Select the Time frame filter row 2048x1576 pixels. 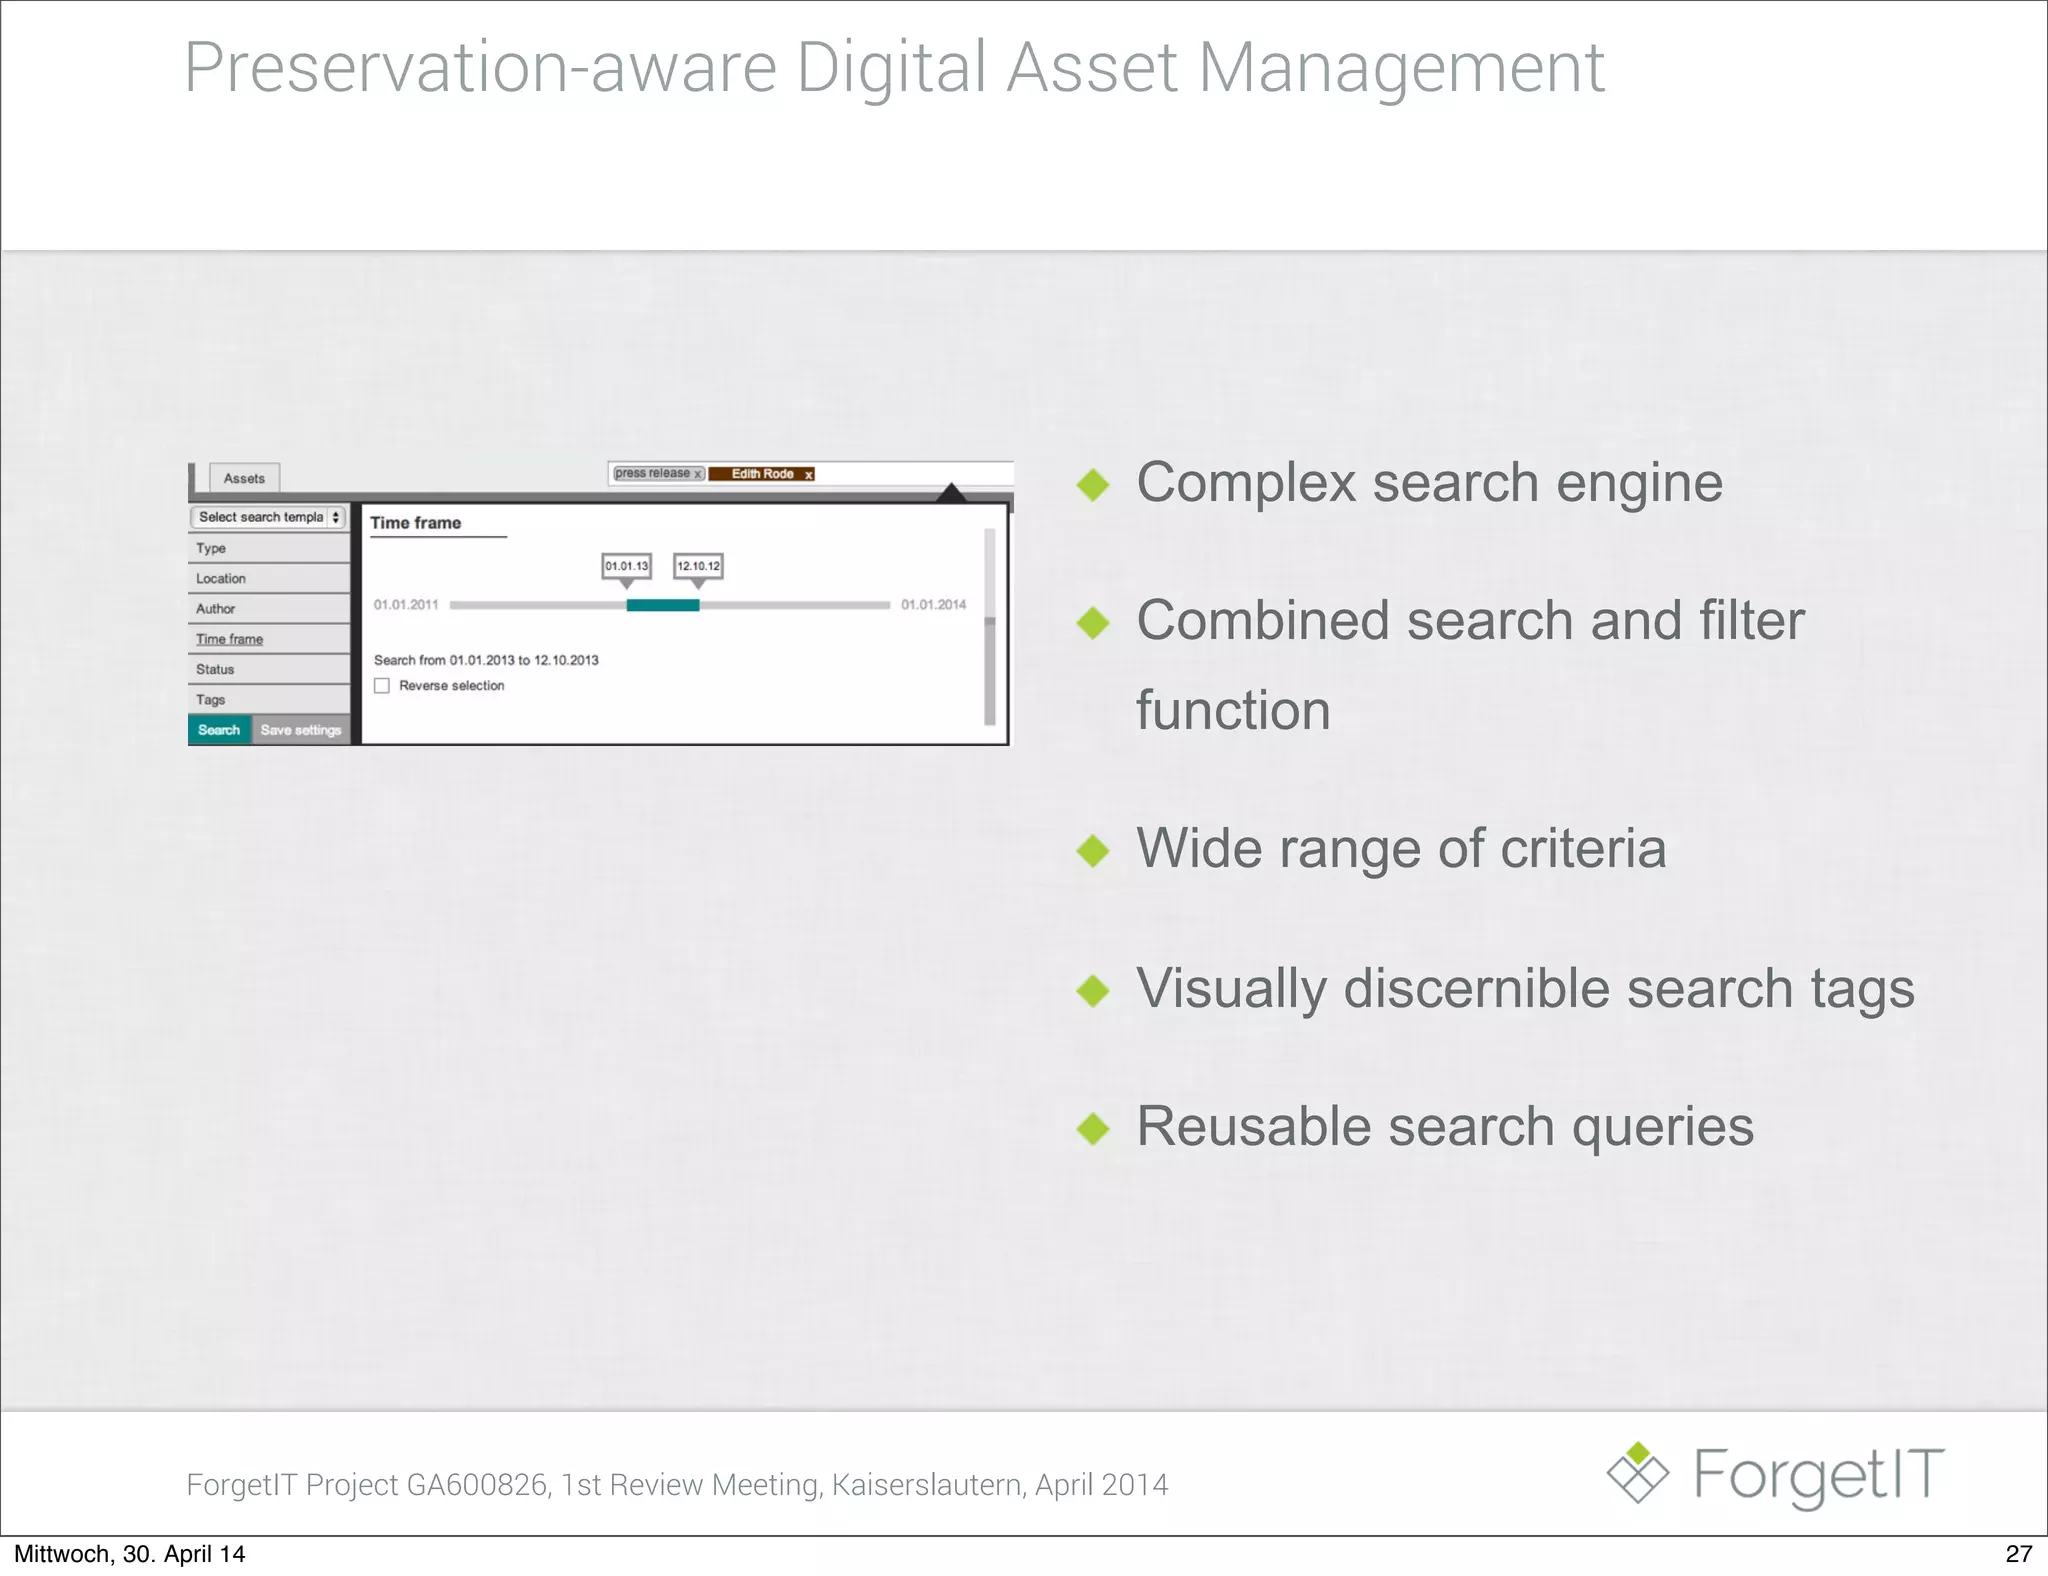[x=269, y=639]
